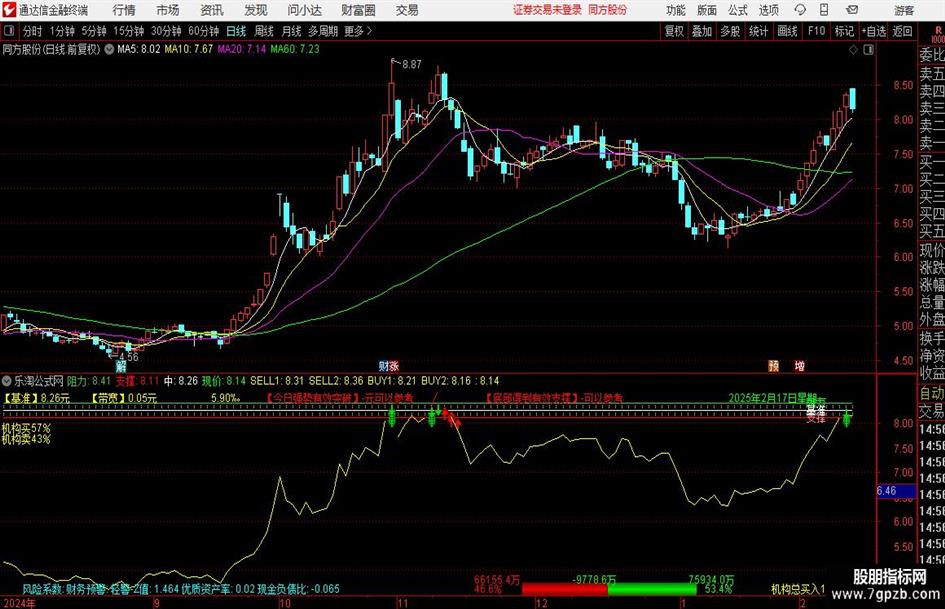The width and height of the screenshot is (945, 609).
Task: Toggle the left panel icon beside 分时
Action: click(x=9, y=30)
